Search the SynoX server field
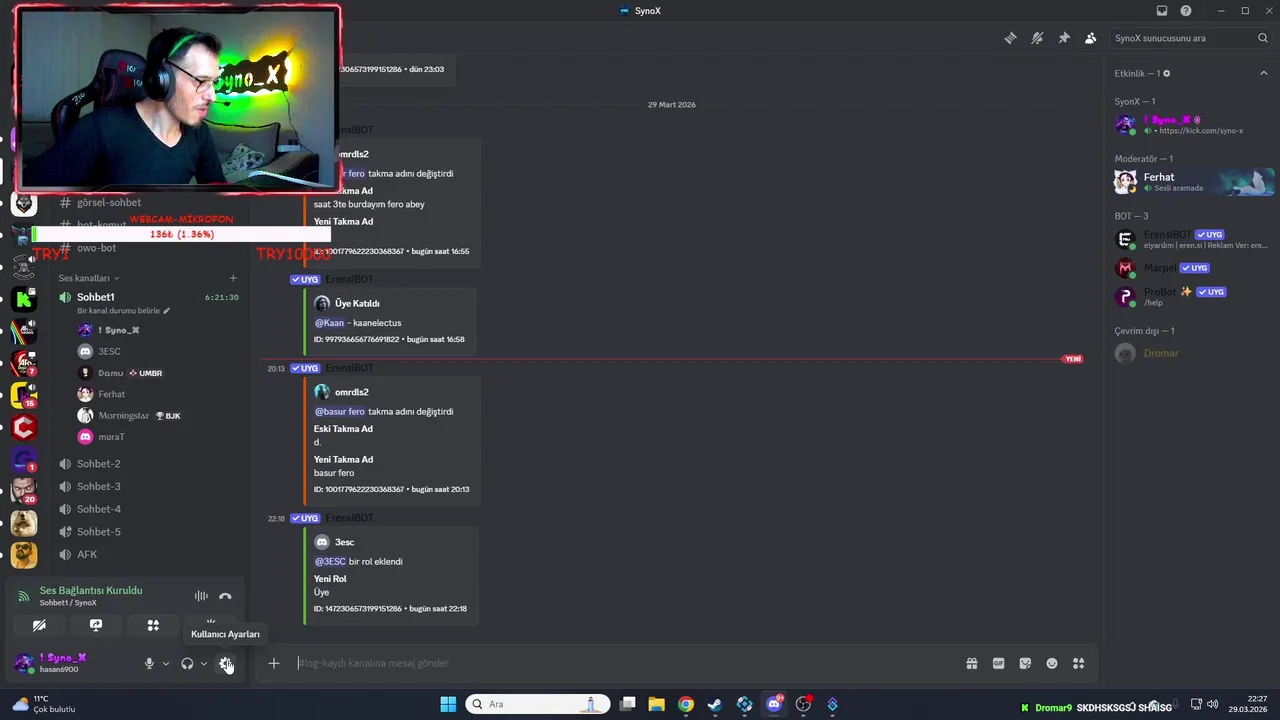This screenshot has height=720, width=1280. 1190,38
